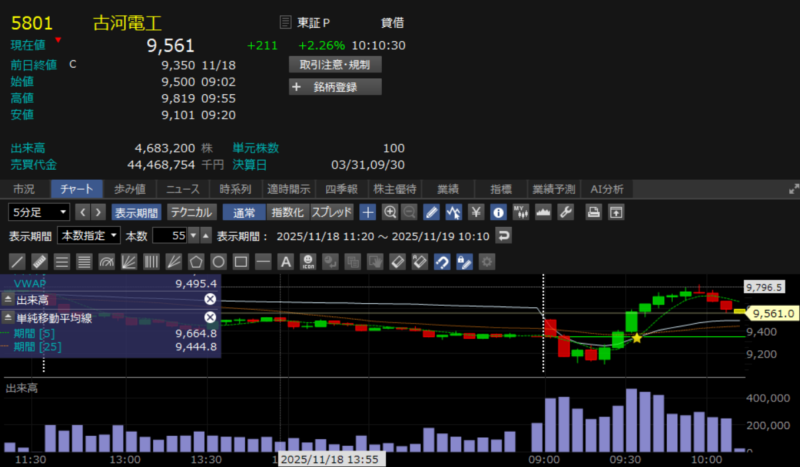Click the 取引注意・規制 button
This screenshot has height=467, width=800.
(335, 64)
